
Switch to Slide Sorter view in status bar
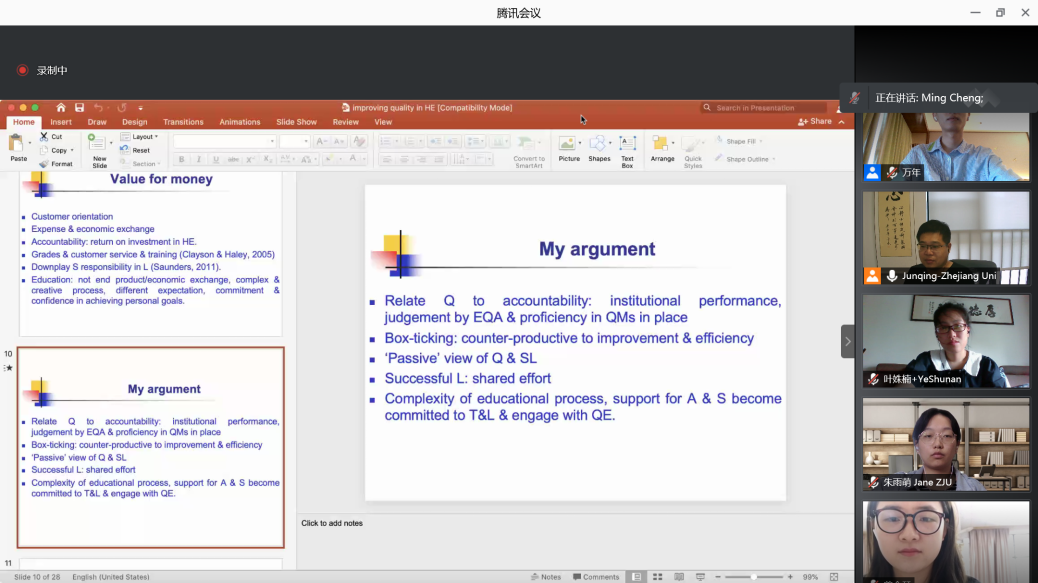click(x=657, y=577)
